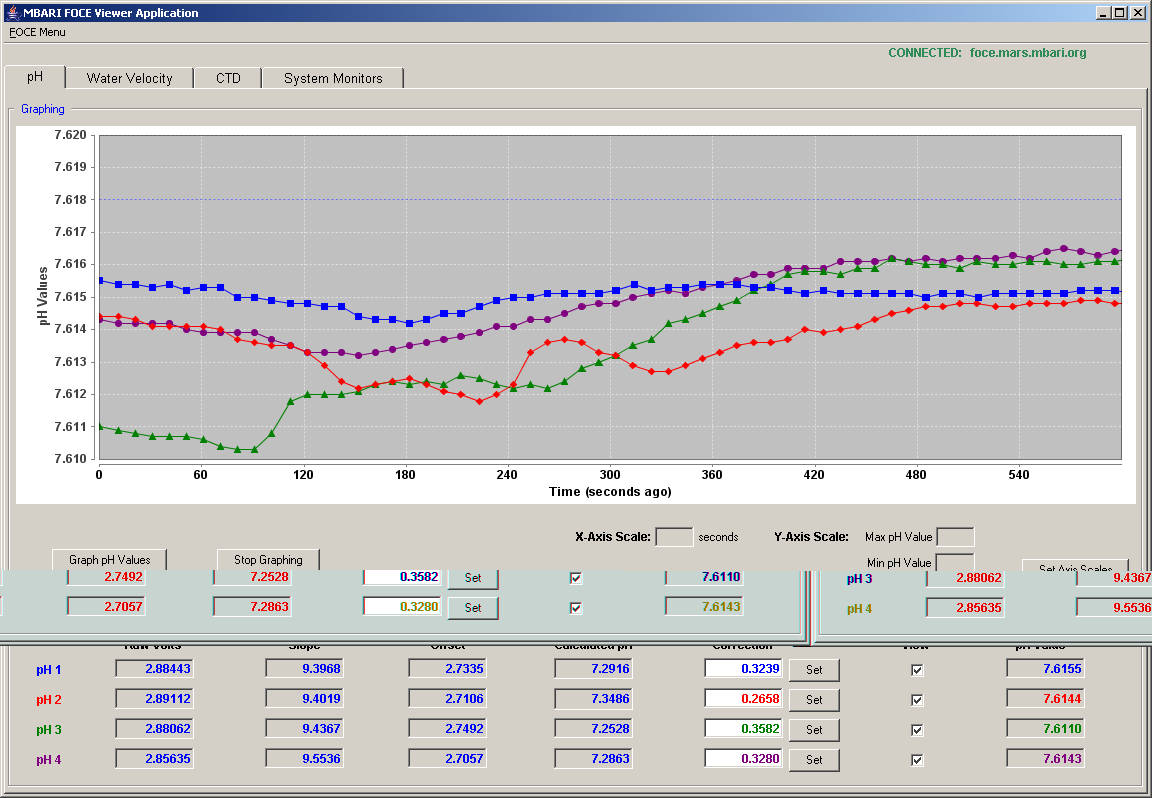Disable the pH 4 view checkbox
The width and height of the screenshot is (1152, 798).
click(917, 761)
